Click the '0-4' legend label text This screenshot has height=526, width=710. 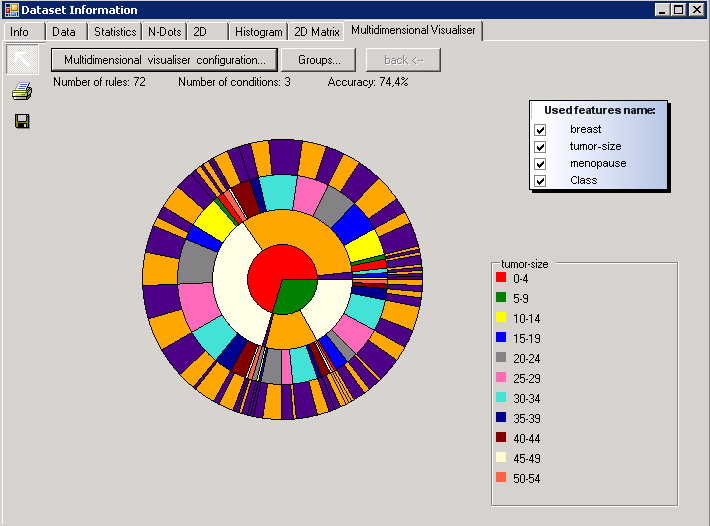click(520, 279)
